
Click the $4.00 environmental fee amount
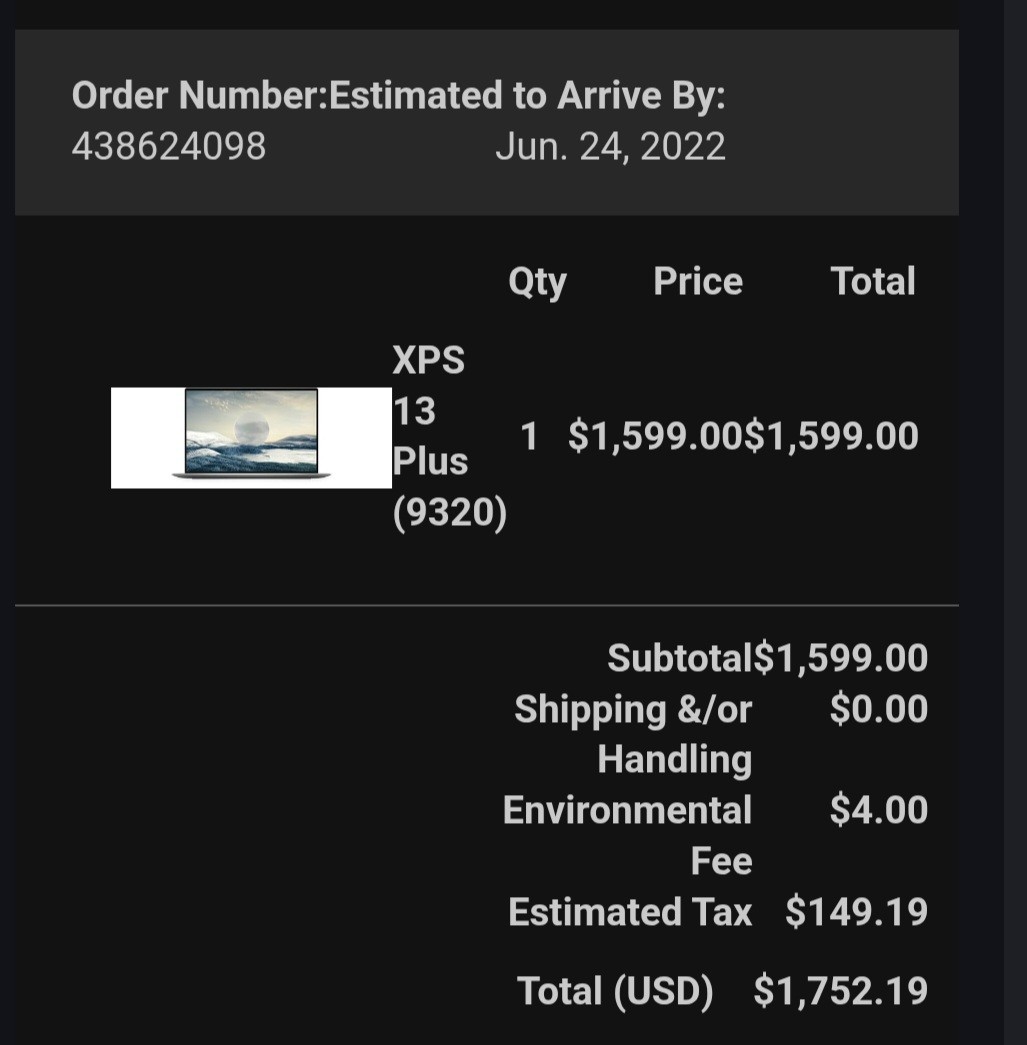click(x=878, y=810)
